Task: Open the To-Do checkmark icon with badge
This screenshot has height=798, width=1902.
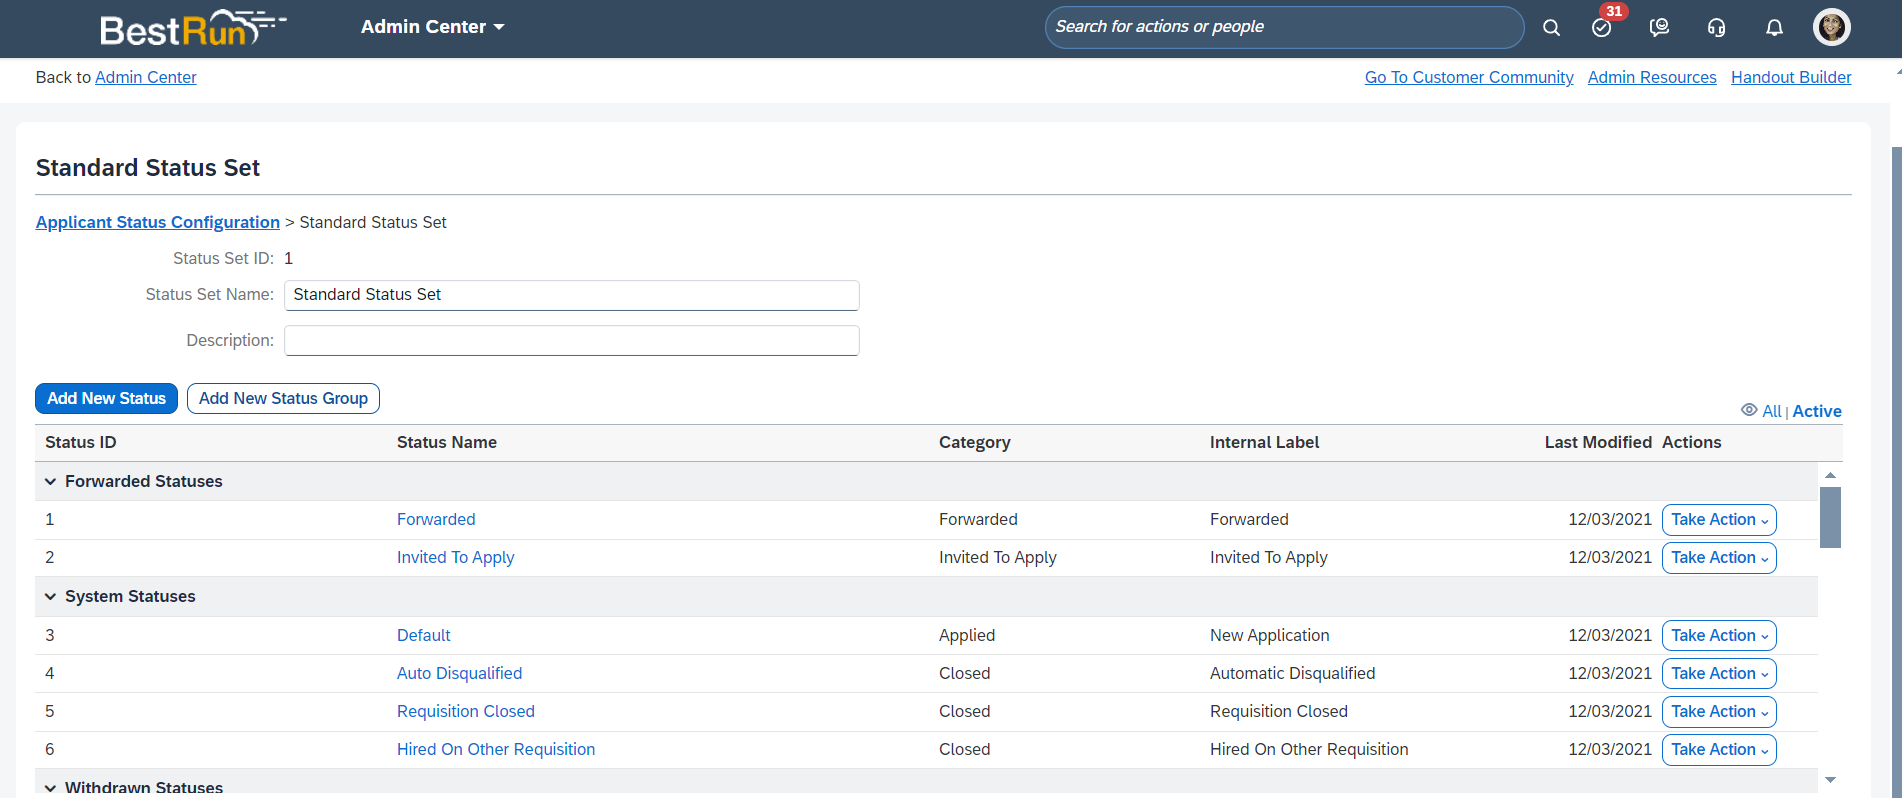Action: click(x=1602, y=28)
